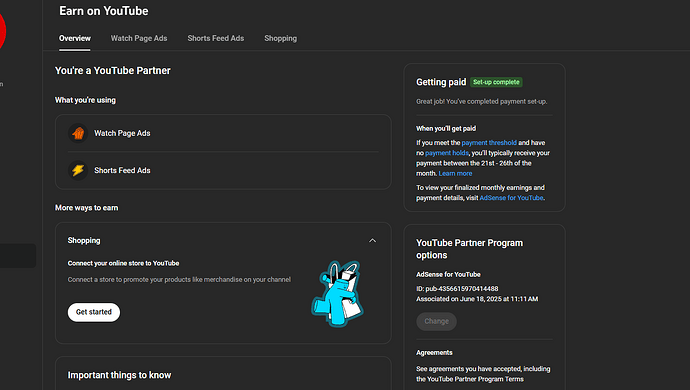Screen dimensions: 690x390
Task: Click the You're a YouTube Partner heading
Action: click(113, 70)
